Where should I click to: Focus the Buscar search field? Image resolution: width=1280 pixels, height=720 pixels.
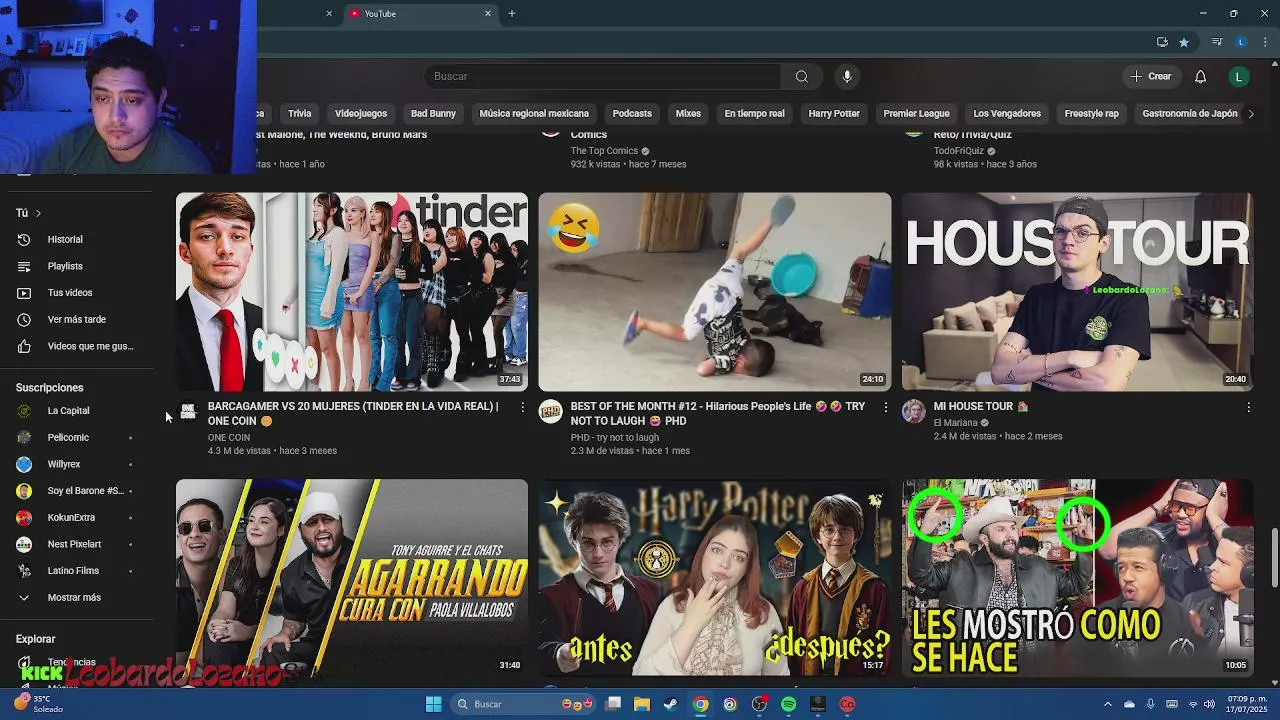603,77
